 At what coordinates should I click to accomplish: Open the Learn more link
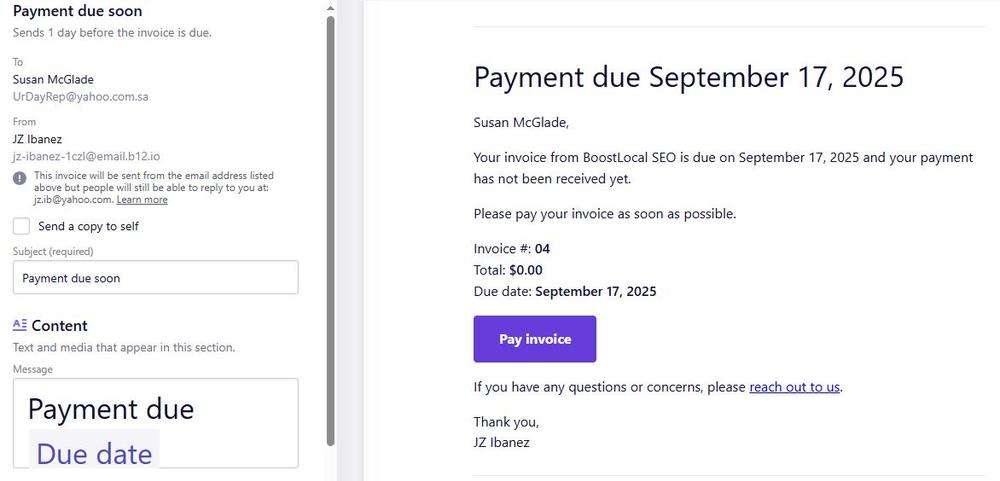(142, 200)
